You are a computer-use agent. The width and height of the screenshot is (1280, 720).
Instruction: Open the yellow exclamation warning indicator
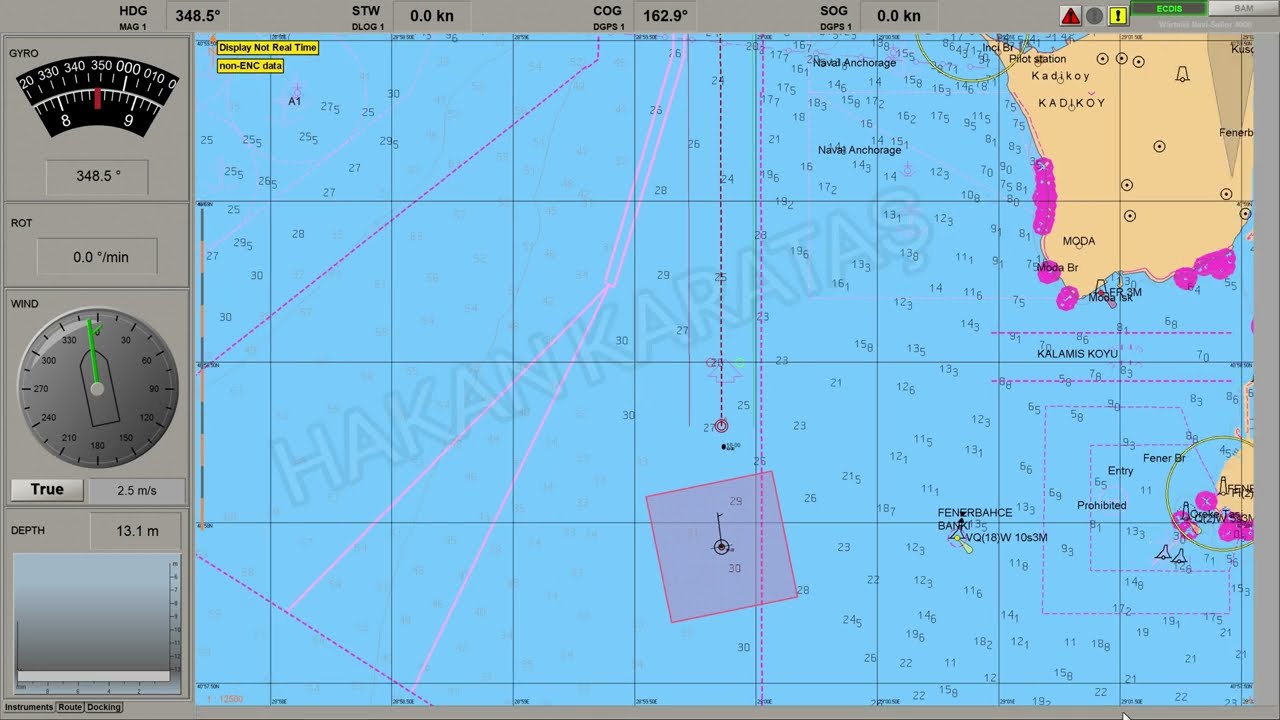click(1118, 16)
